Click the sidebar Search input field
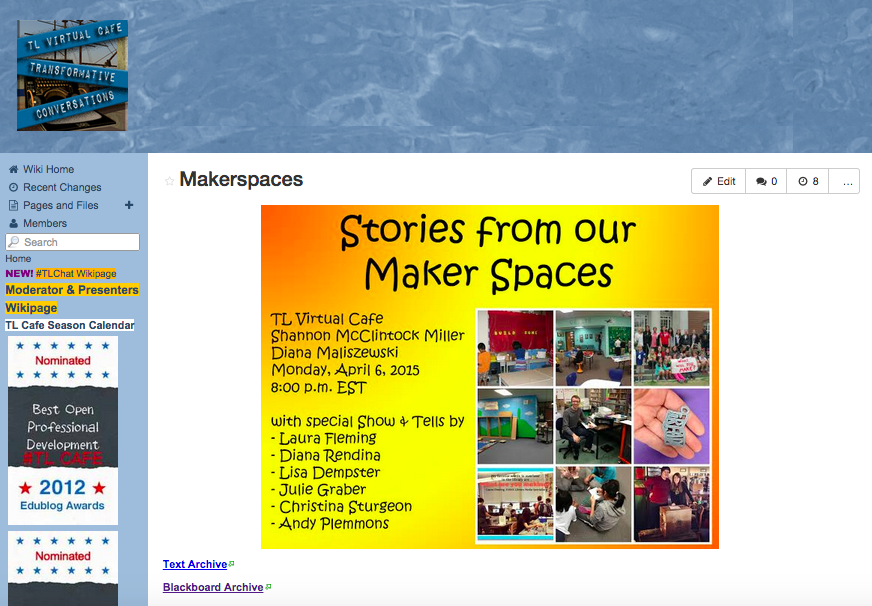This screenshot has width=872, height=606. (72, 242)
